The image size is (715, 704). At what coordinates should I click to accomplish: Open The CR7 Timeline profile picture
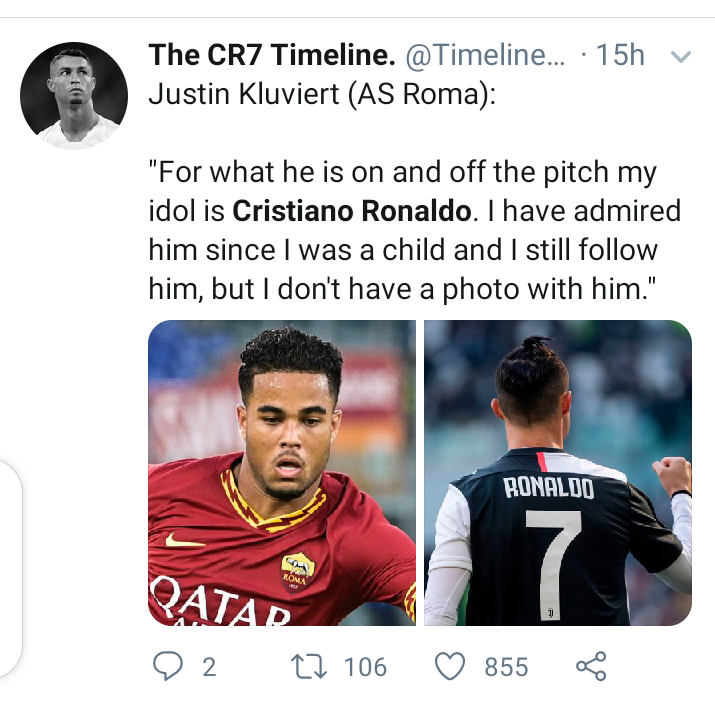tap(74, 95)
